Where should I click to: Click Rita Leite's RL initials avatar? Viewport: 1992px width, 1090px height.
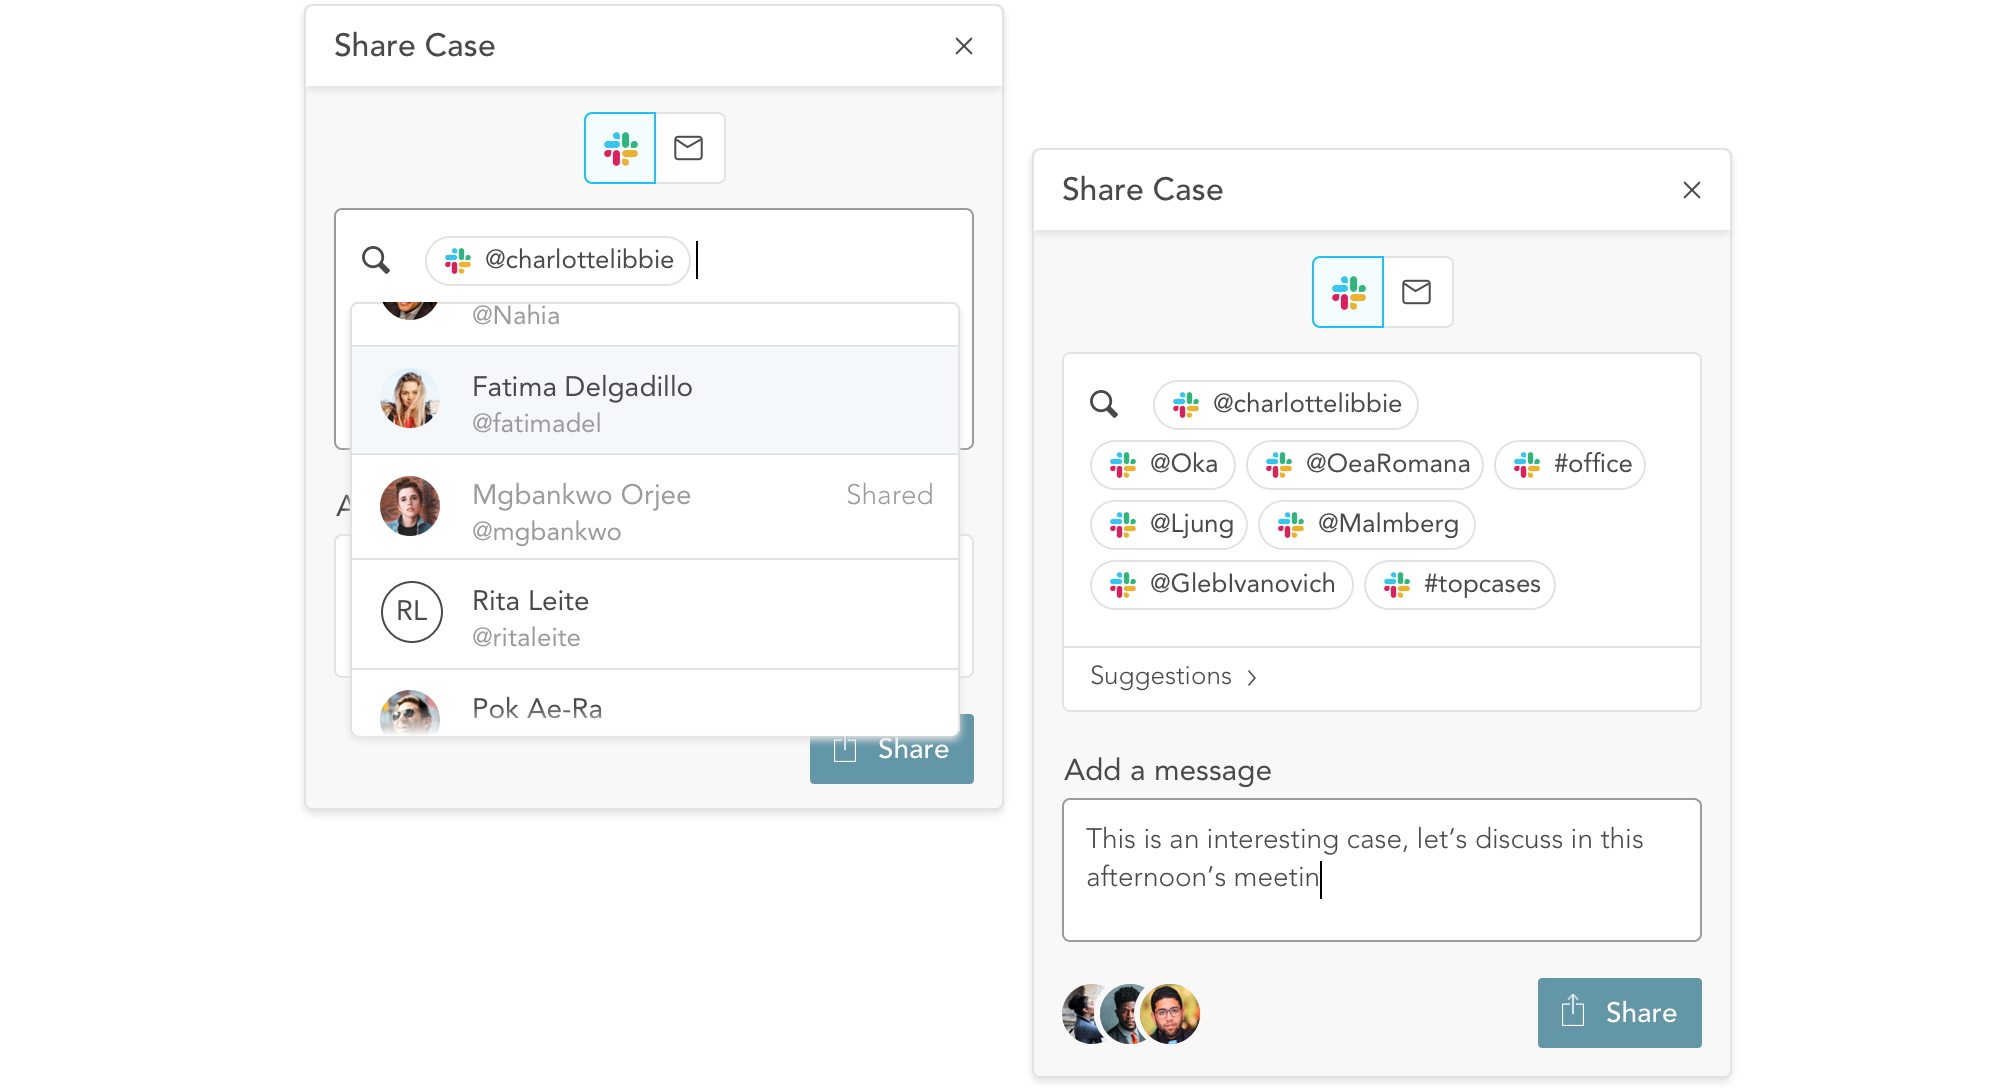coord(411,612)
